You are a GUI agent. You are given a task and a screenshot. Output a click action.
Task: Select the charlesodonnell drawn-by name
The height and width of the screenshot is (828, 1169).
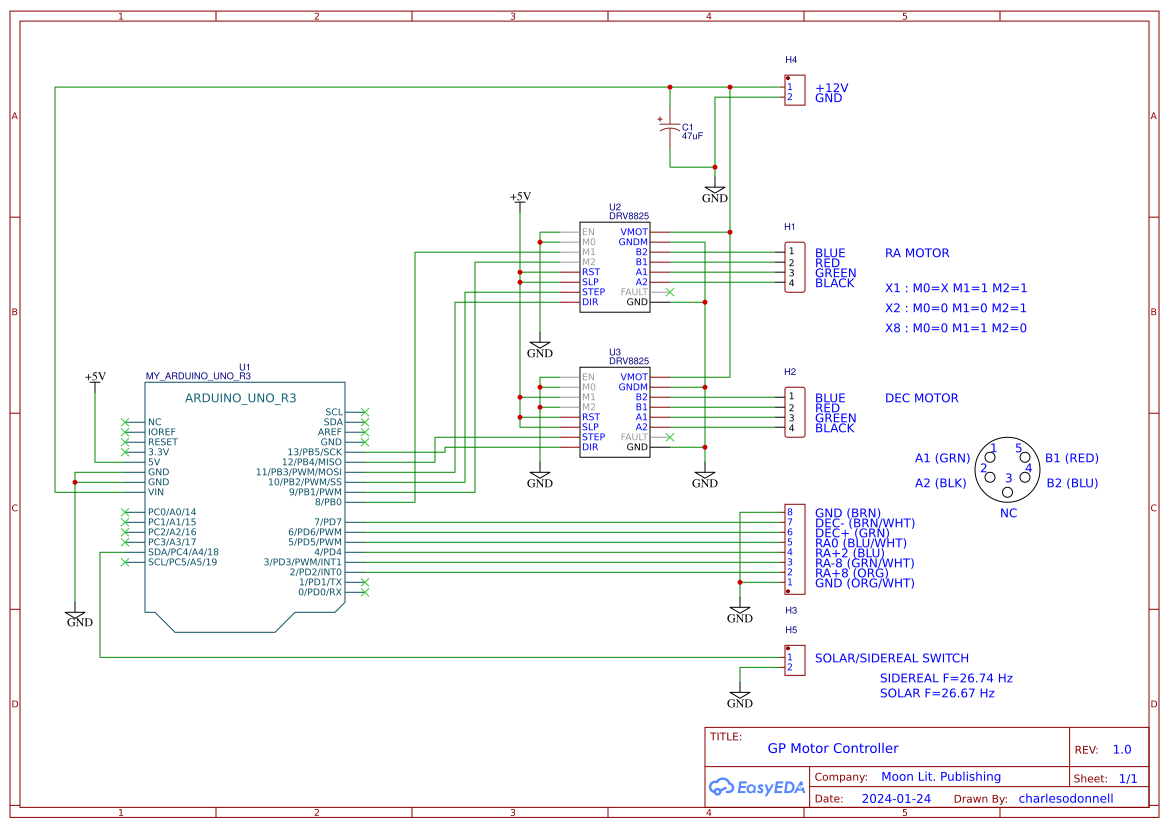[x=1066, y=798]
